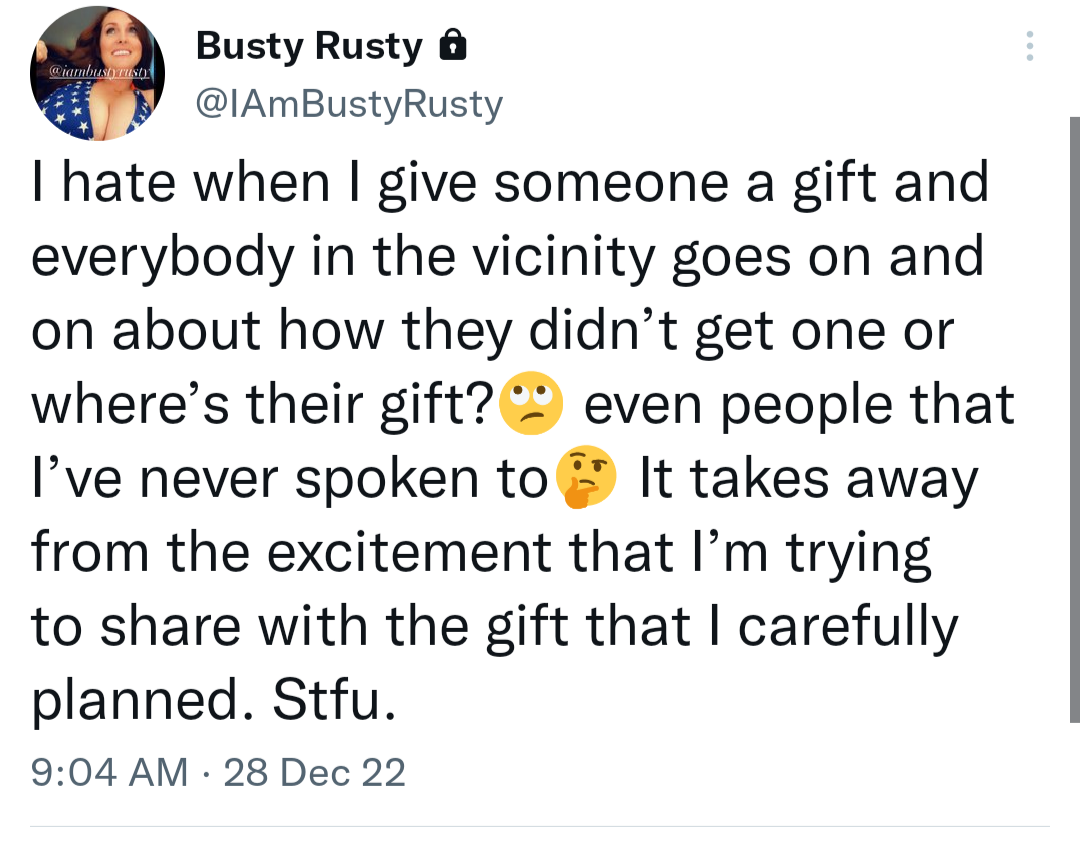Open the @IAmBustyRusty handle link
The image size is (1080, 847).
pos(349,103)
